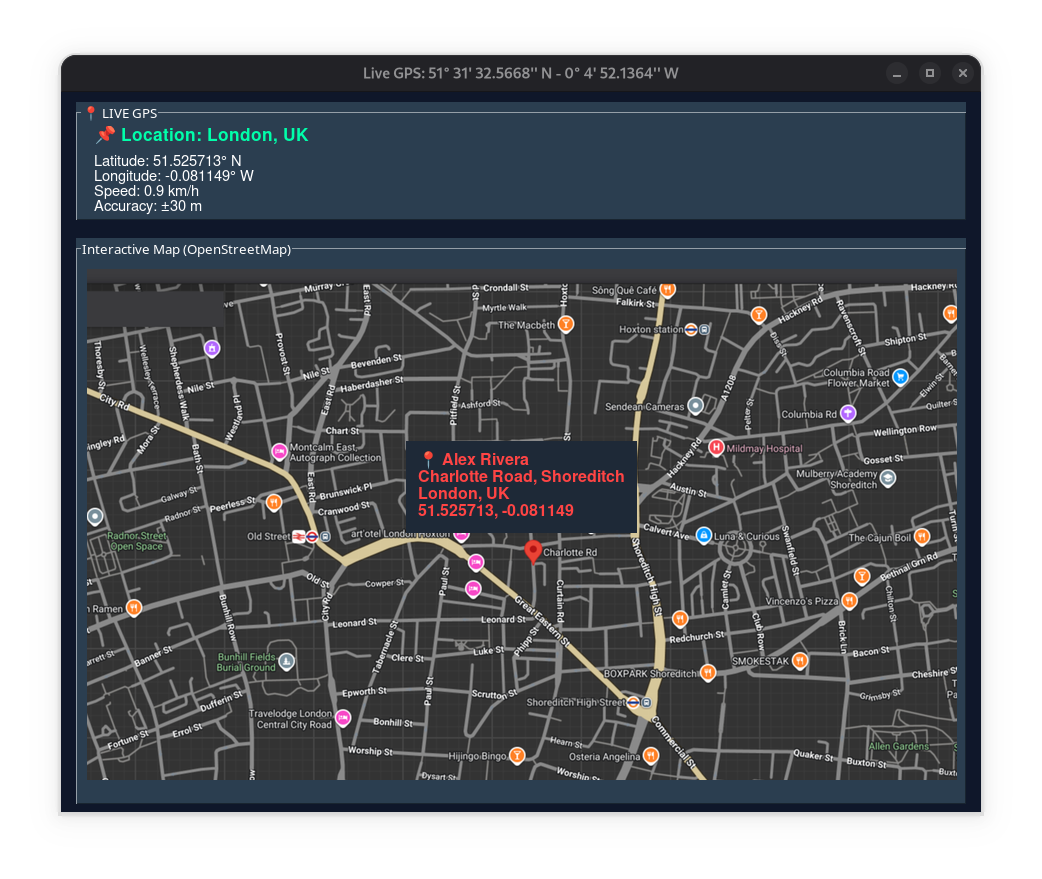Click the BOXPARK Shoreditch marker
The width and height of the screenshot is (1042, 879).
coord(708,672)
